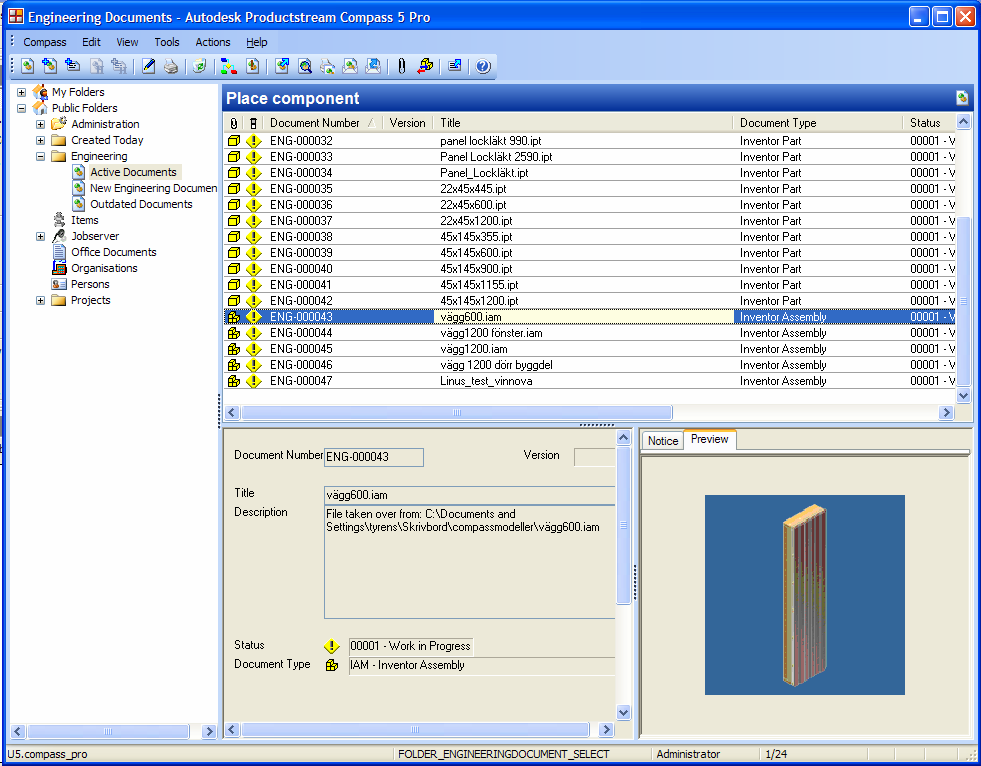Switch to the Preview tab
Image resolution: width=981 pixels, height=766 pixels.
pos(709,439)
